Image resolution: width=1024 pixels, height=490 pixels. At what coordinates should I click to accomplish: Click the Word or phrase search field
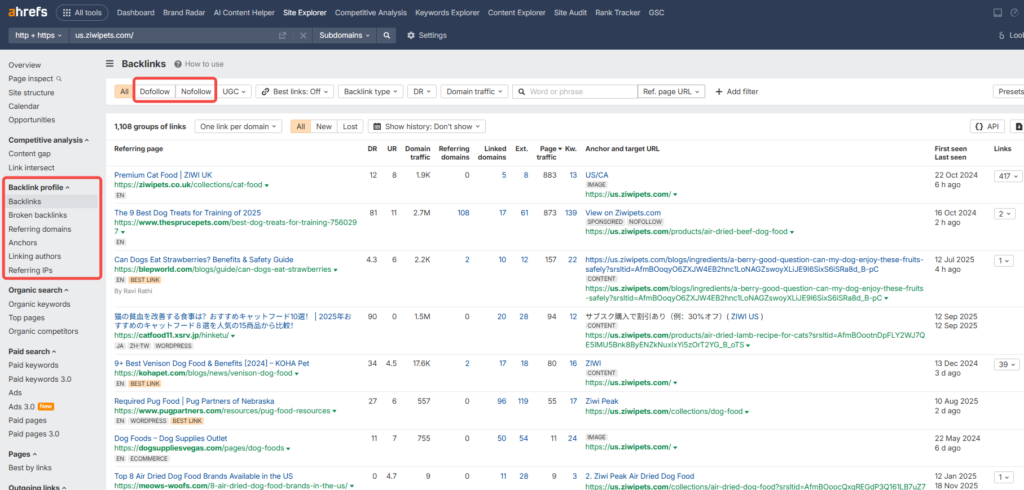coord(575,91)
